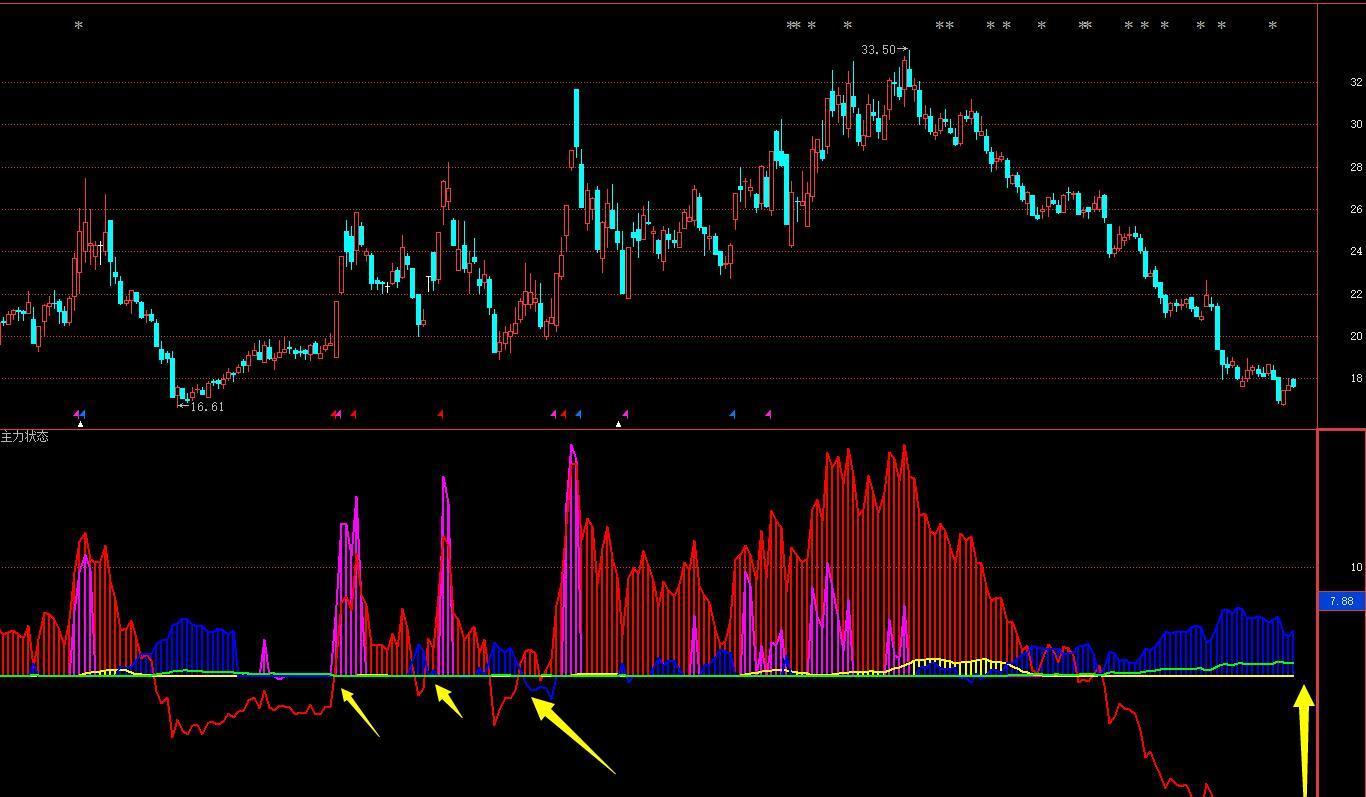
Task: Click the blue 7.88 value tag
Action: coord(1342,601)
